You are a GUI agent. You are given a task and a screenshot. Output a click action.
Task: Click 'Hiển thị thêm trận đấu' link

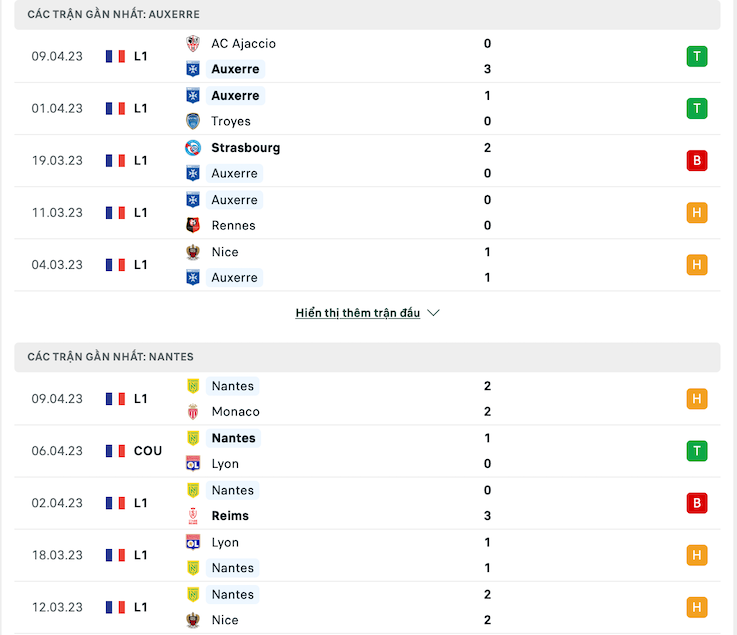point(358,313)
